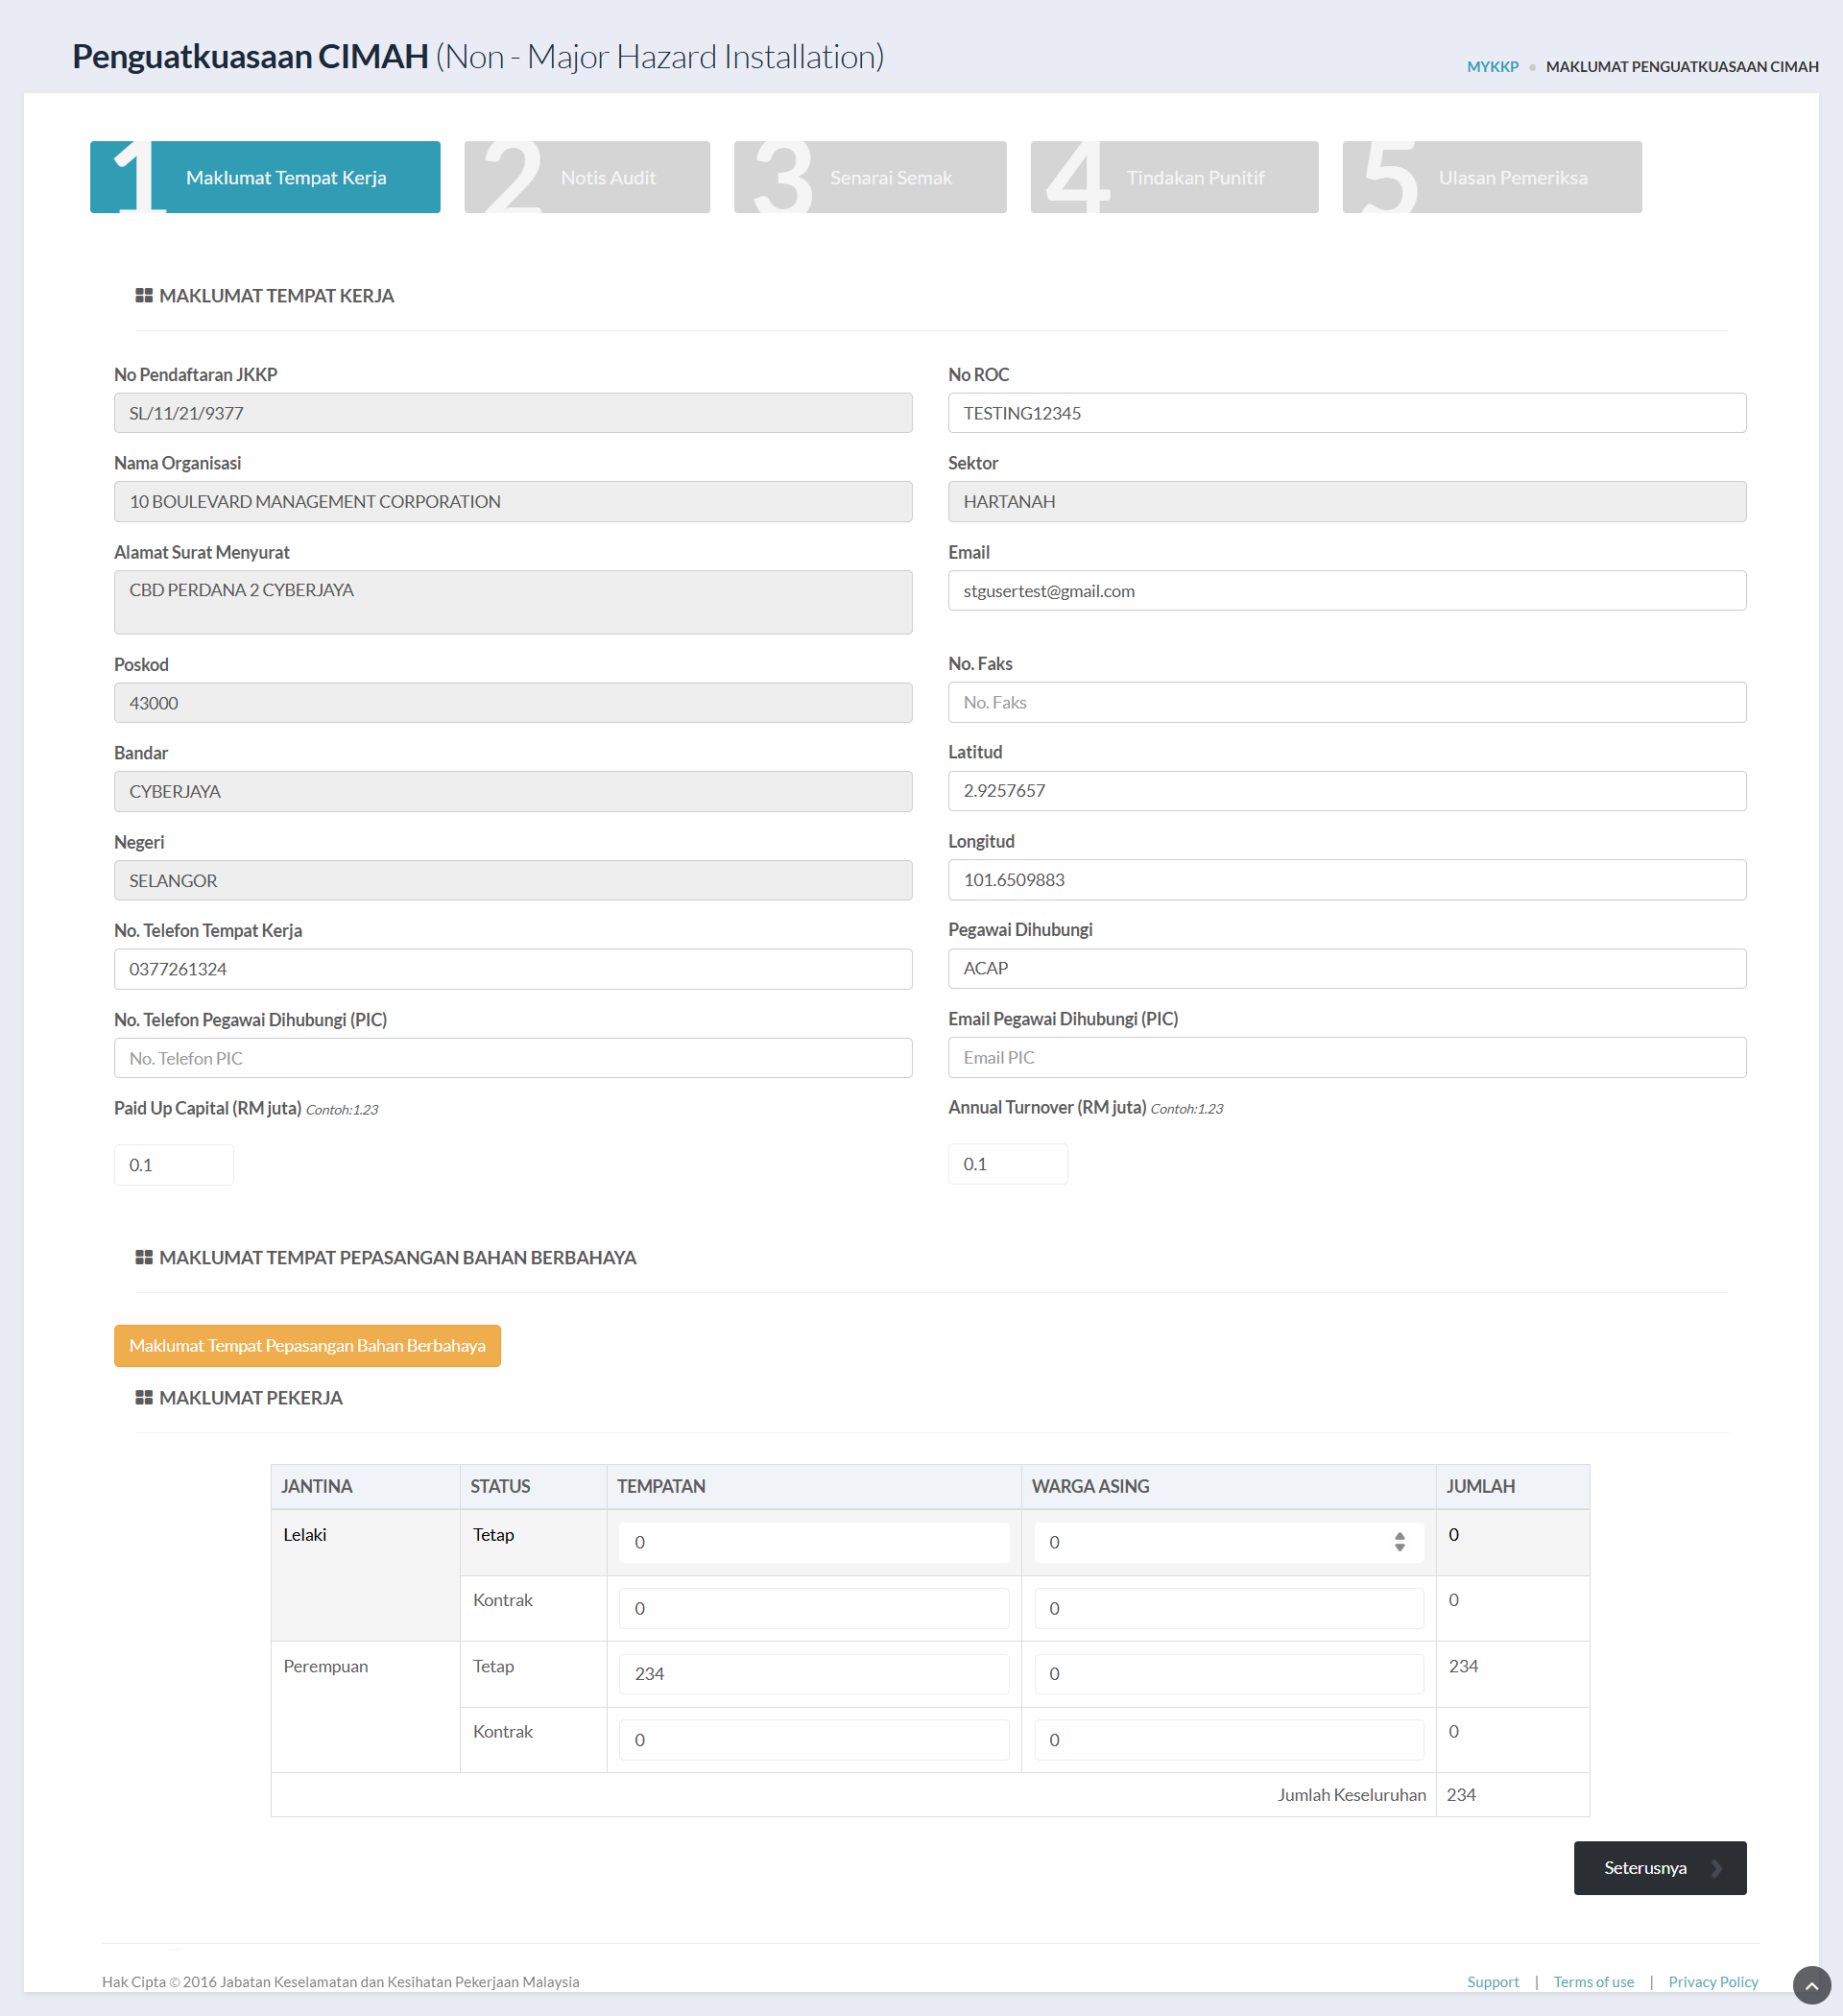The image size is (1843, 2016).
Task: Click grid icon beside MAKLUMAT TEMPAT PEPASANGAN BAHAN BERBAHAYA heading
Action: 144,1258
